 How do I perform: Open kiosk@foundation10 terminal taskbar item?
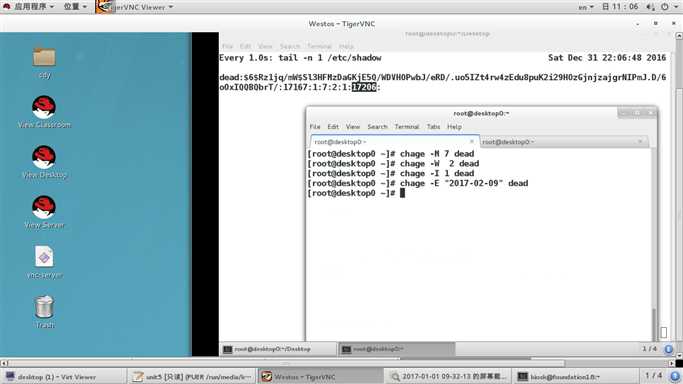575,377
